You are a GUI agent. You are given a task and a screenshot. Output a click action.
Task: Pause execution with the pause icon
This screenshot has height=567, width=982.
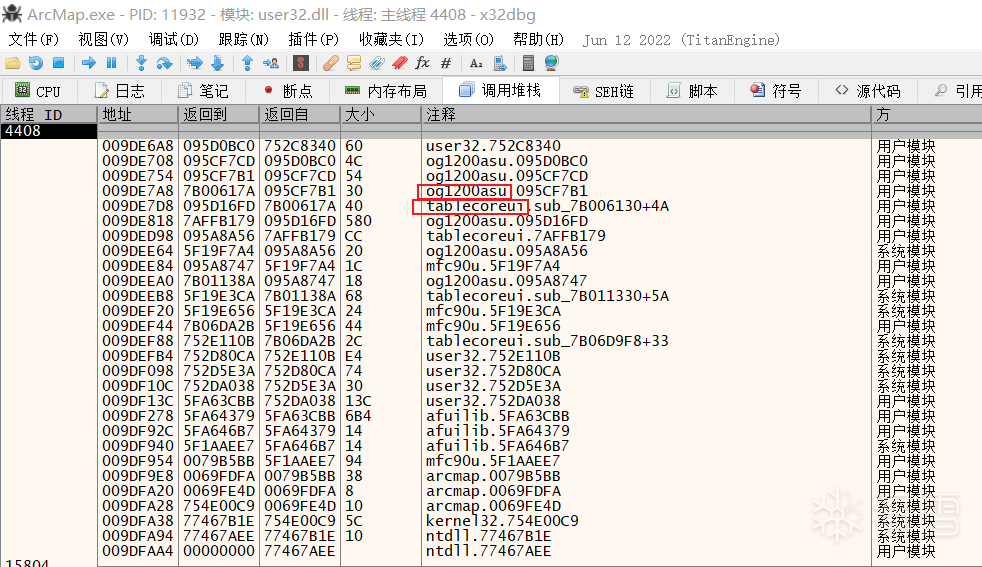(111, 63)
